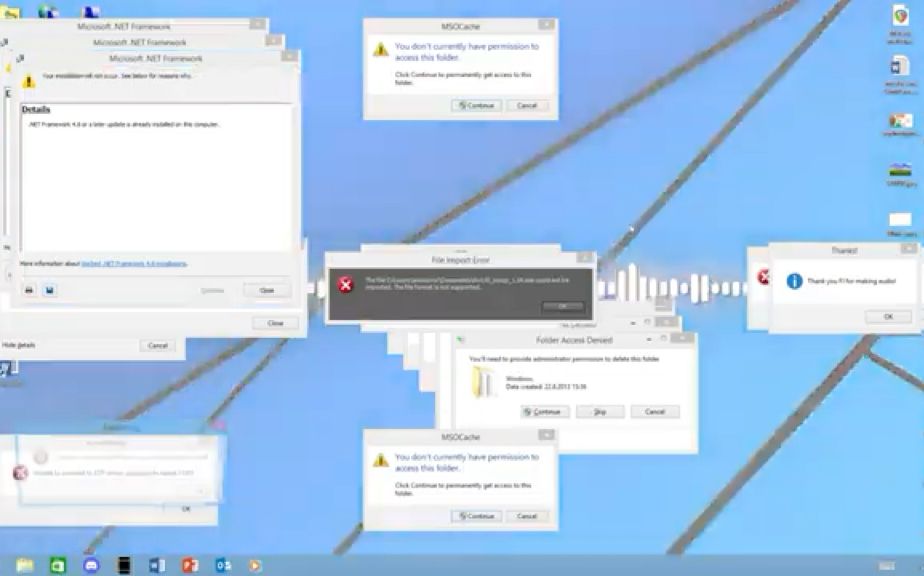Click OK in the Thanks! dialog
Viewport: 924px width, 576px height.
(888, 317)
